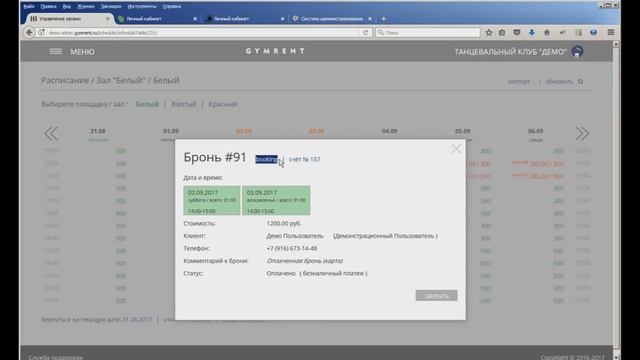Image resolution: width=640 pixels, height=360 pixels.
Task: Open the Справка menu
Action: click(171, 7)
